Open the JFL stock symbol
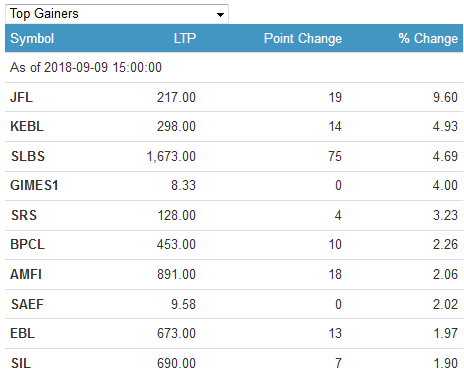 21,97
